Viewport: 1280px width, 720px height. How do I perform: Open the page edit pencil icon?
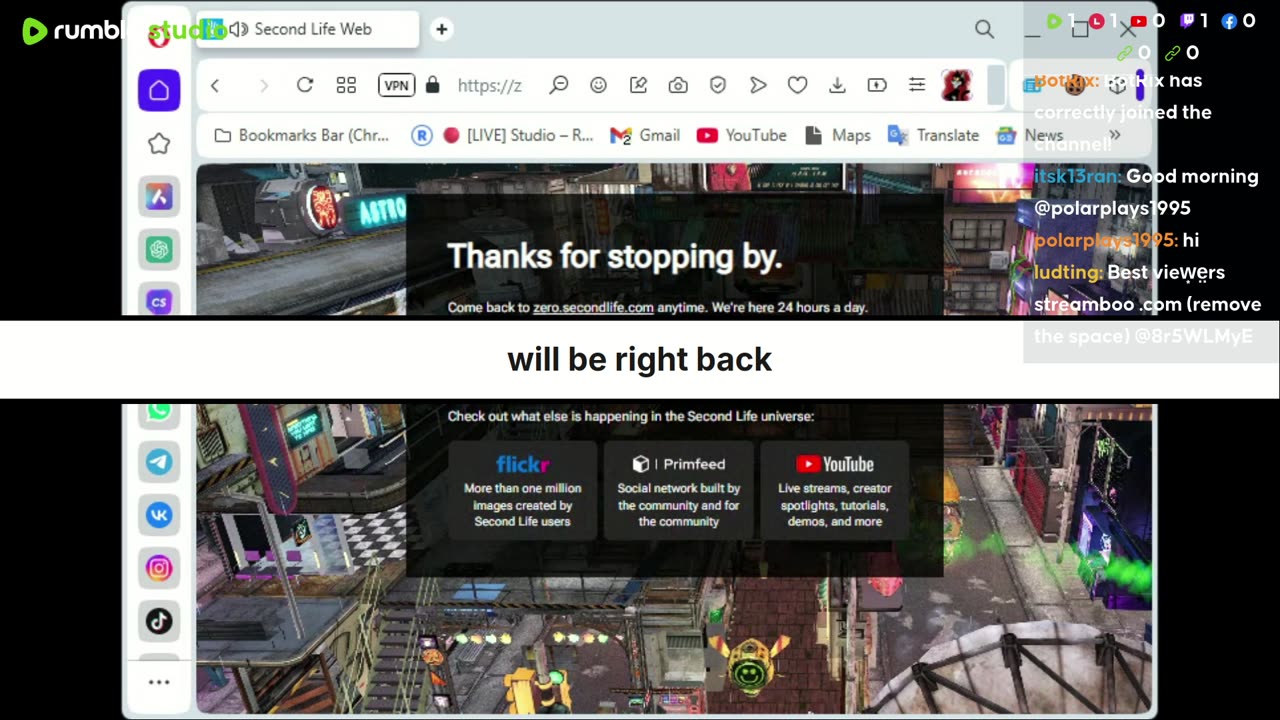638,86
